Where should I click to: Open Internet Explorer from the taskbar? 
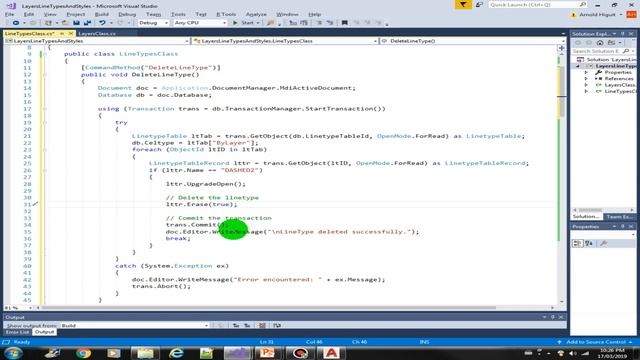click(x=176, y=353)
